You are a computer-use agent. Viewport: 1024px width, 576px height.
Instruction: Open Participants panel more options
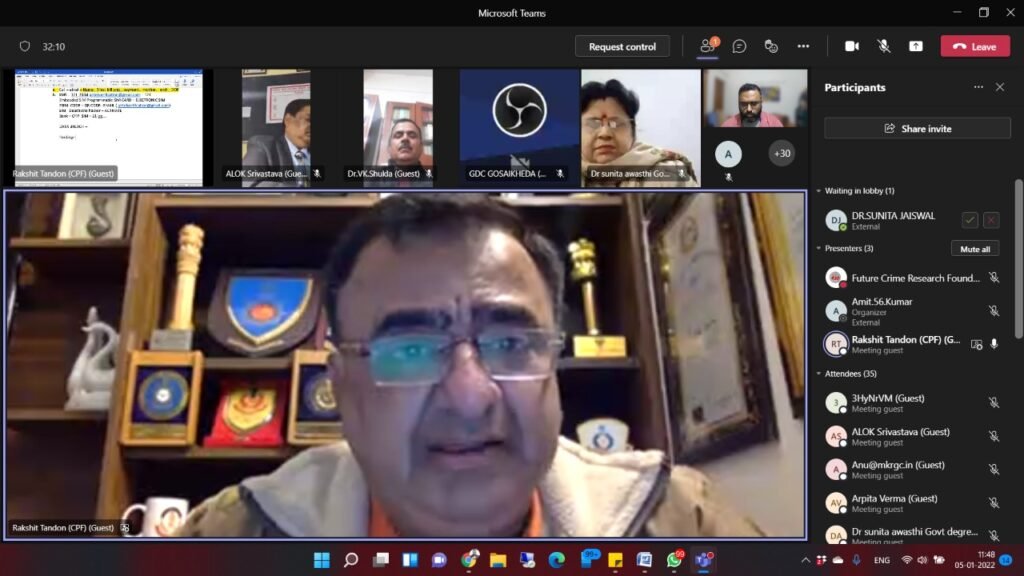(978, 87)
